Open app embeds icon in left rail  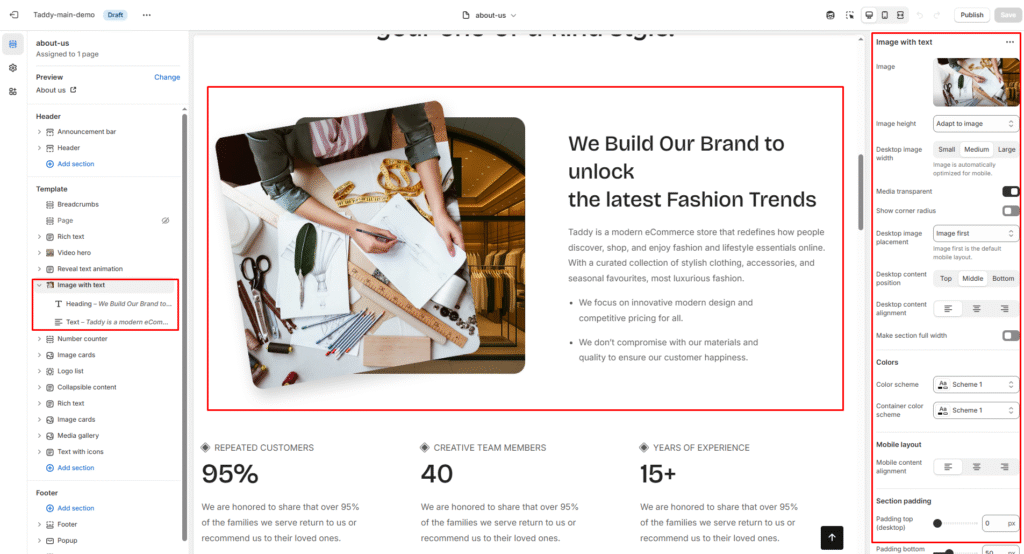[x=12, y=91]
